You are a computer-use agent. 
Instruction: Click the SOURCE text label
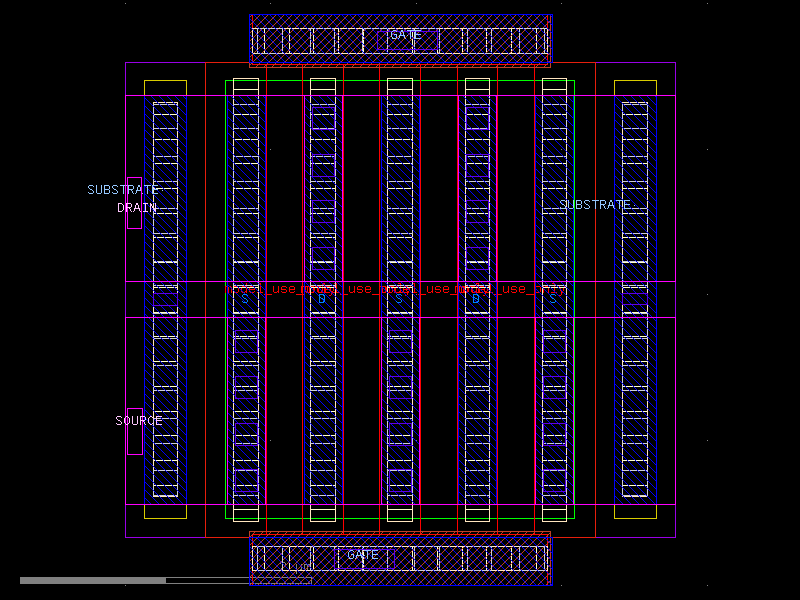tap(139, 420)
